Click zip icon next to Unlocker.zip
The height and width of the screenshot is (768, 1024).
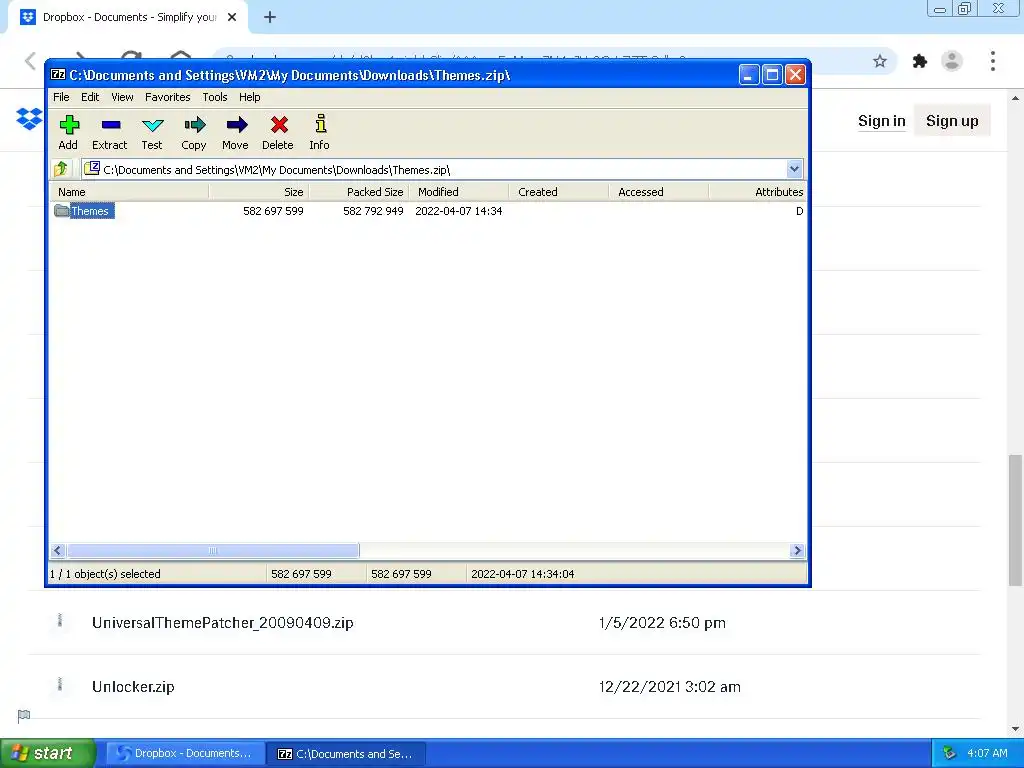pyautogui.click(x=59, y=685)
